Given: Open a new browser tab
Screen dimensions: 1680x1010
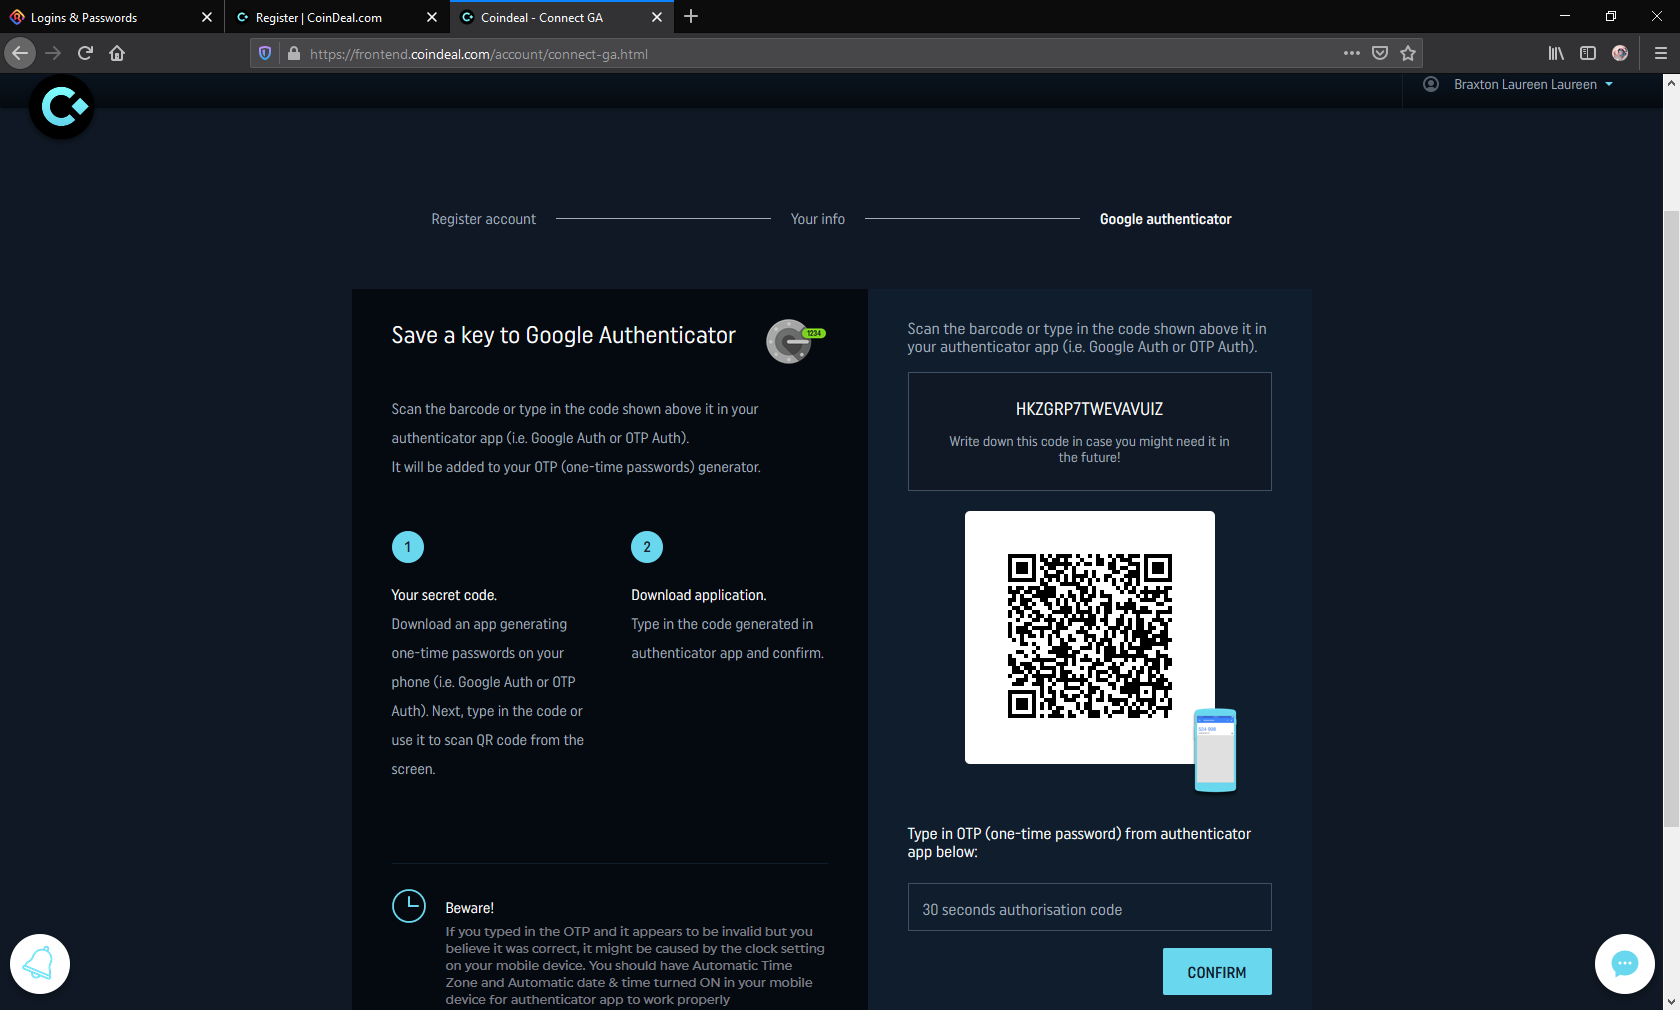Looking at the screenshot, I should click(691, 17).
